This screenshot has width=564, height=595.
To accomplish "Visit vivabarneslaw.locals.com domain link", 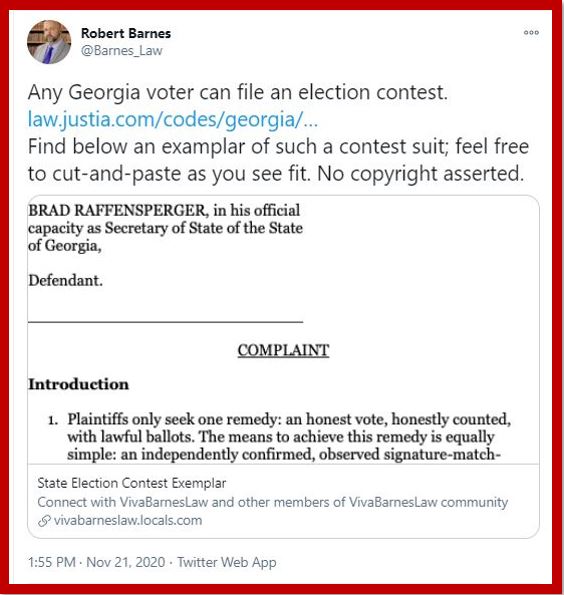I will (x=128, y=520).
